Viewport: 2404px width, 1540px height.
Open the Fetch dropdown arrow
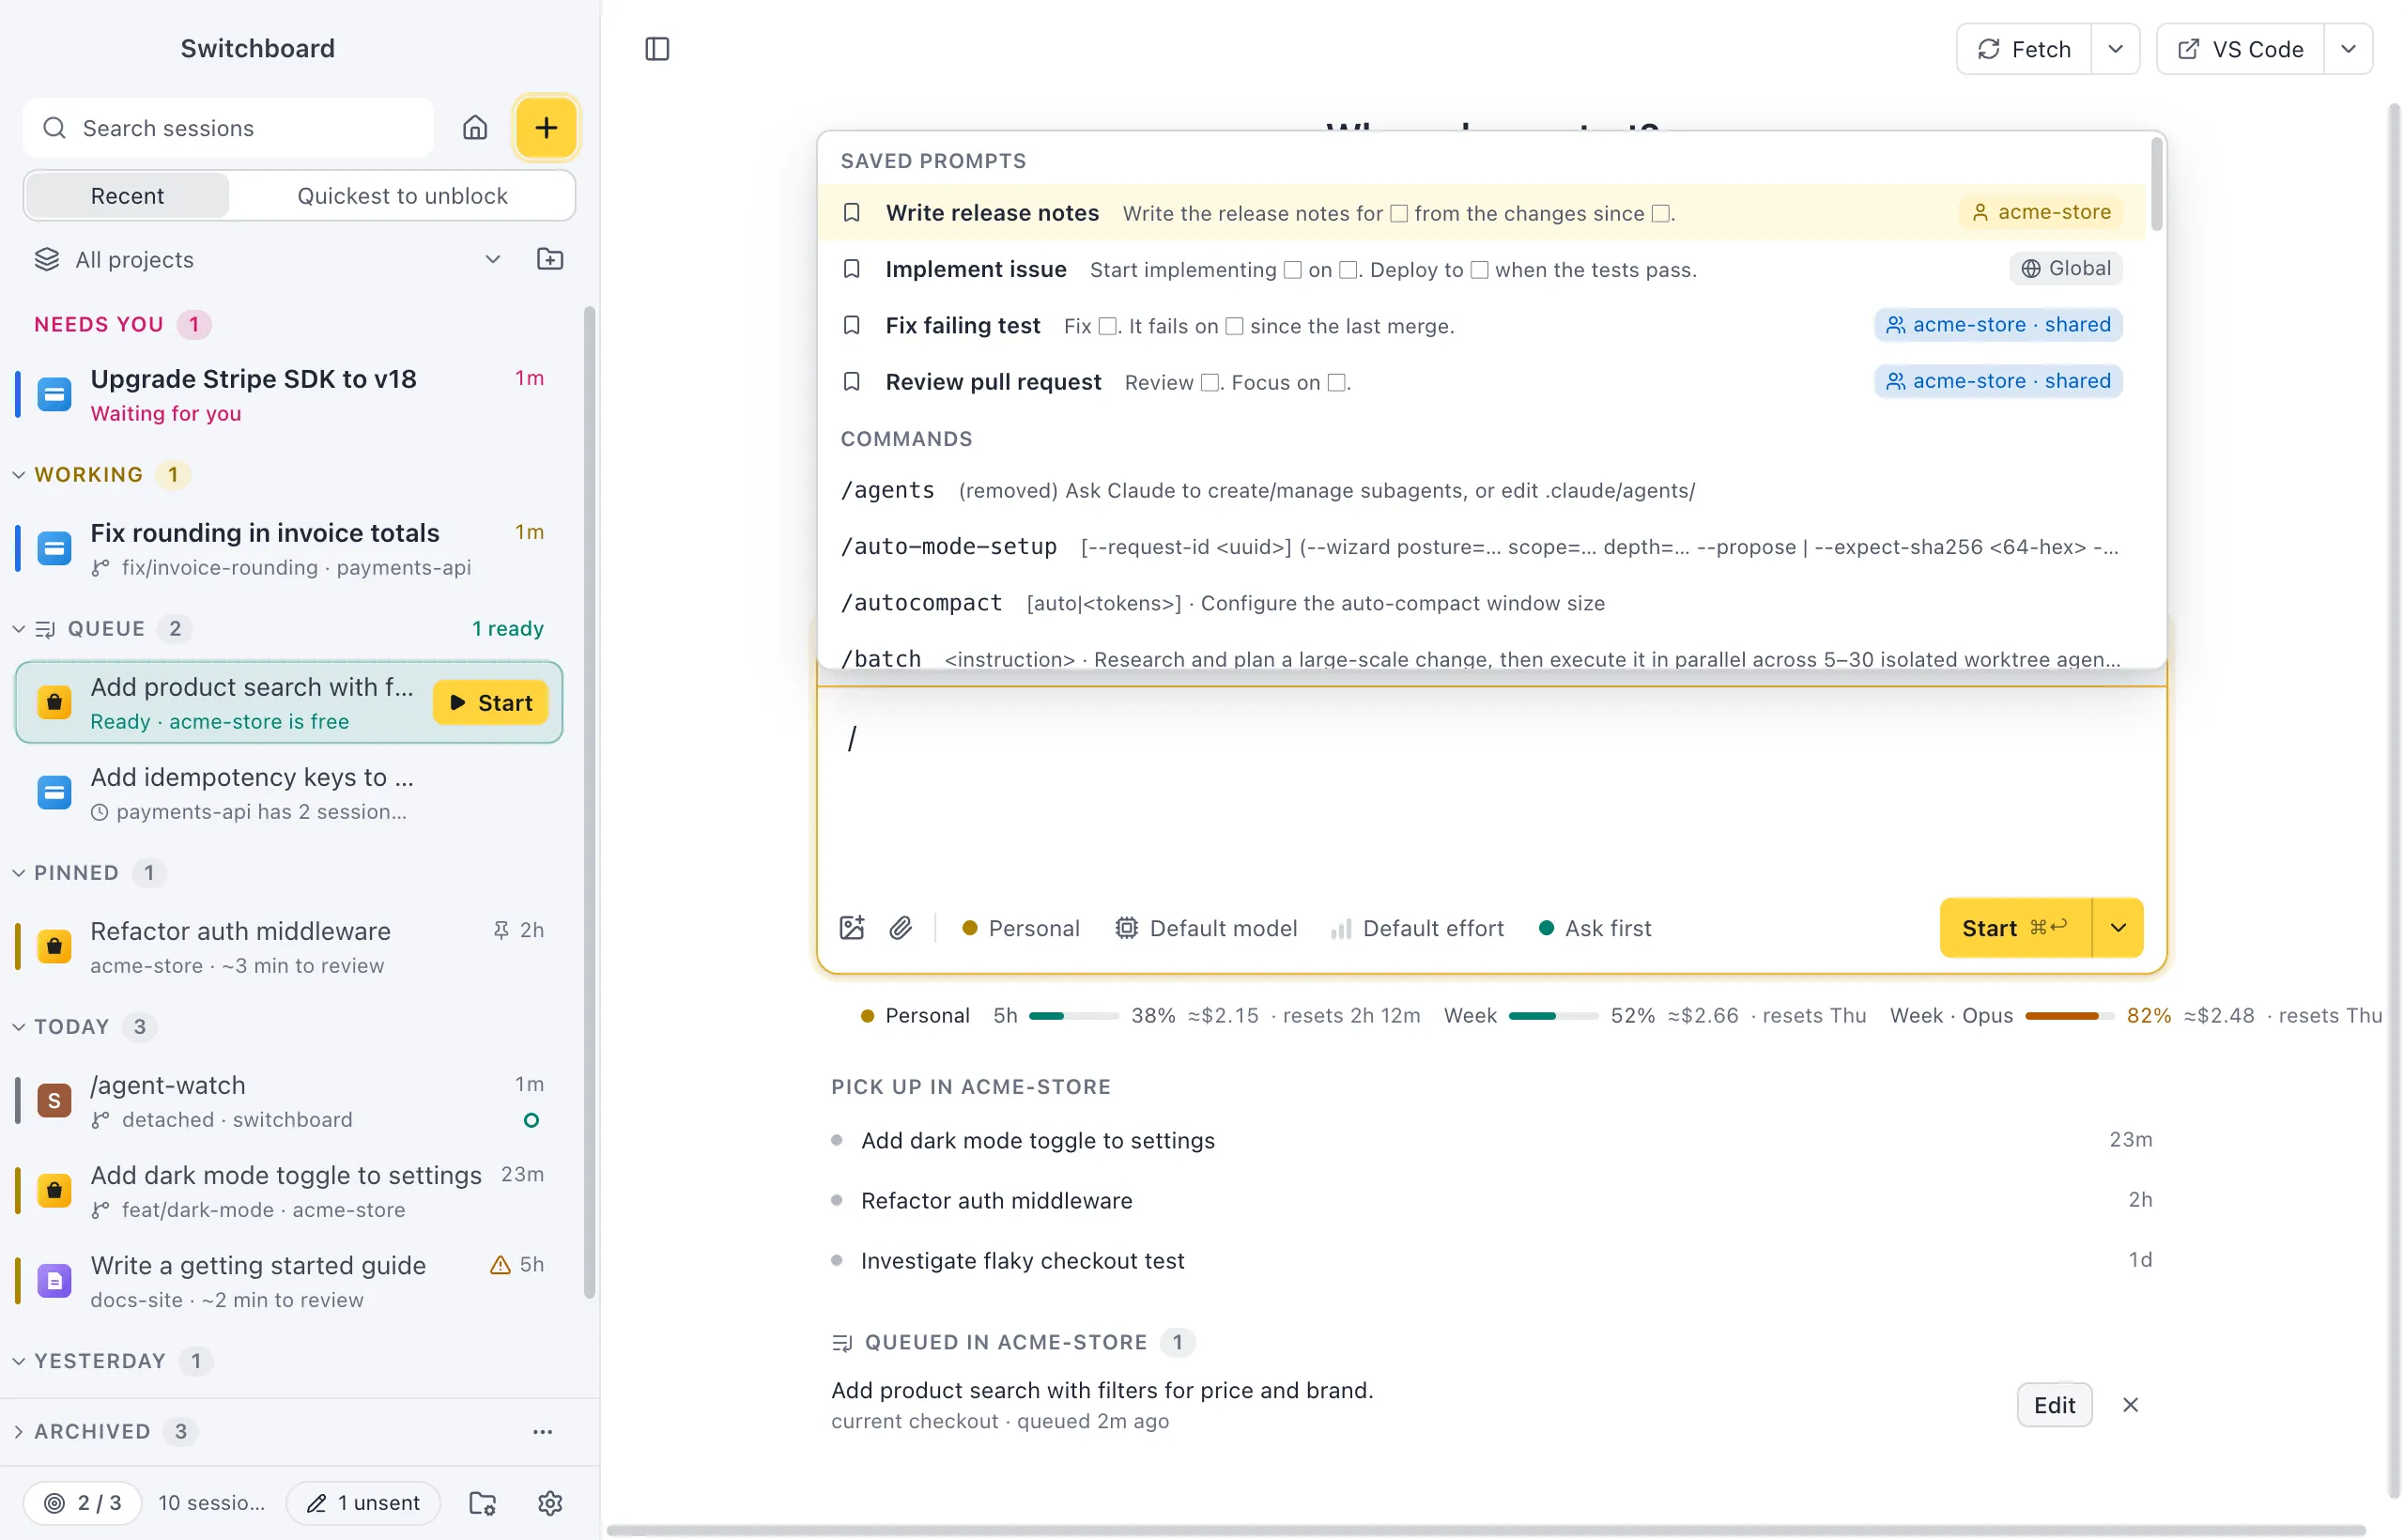tap(2115, 49)
